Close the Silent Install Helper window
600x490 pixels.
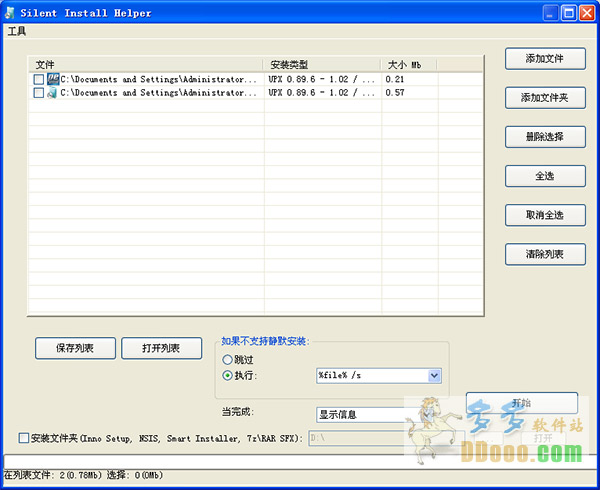pyautogui.click(x=587, y=13)
